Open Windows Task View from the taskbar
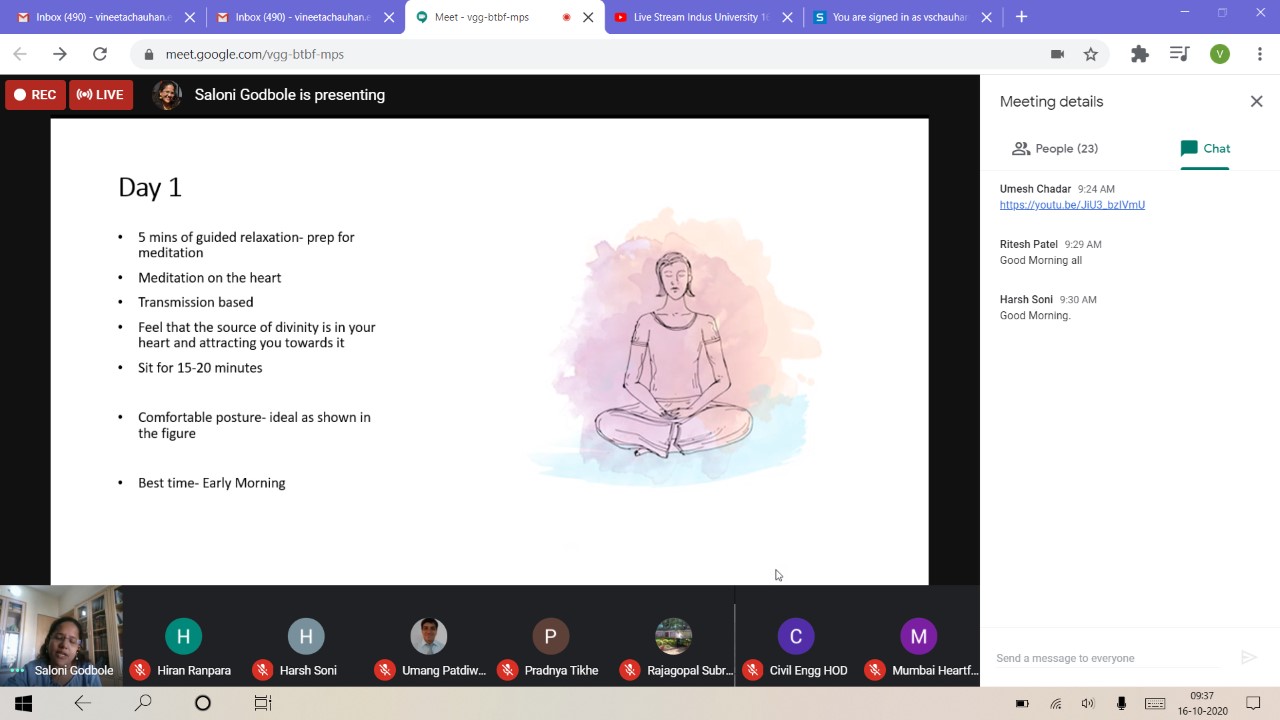Image resolution: width=1280 pixels, height=720 pixels. click(x=263, y=703)
